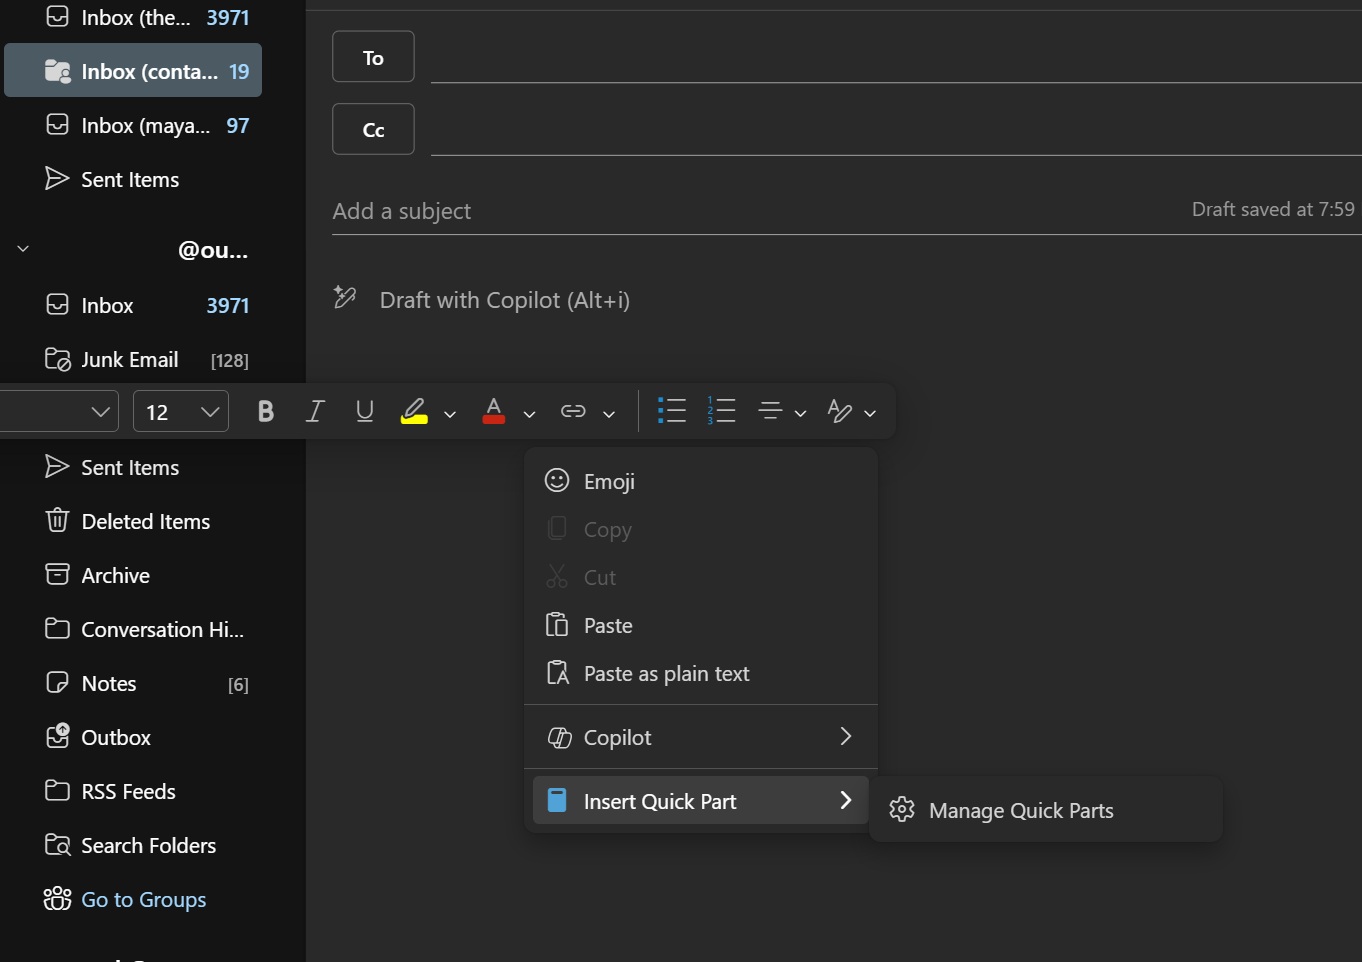Click the blue Quick Part icon
The image size is (1362, 962).
557,801
